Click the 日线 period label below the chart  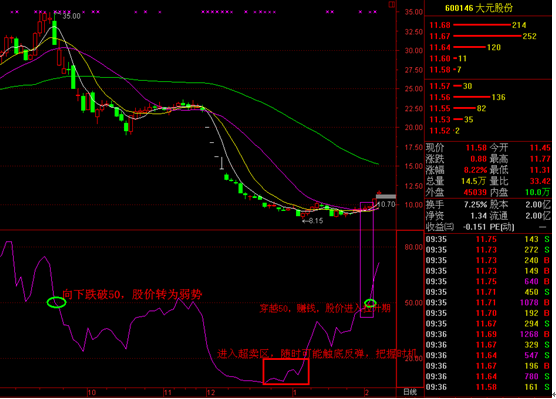click(410, 392)
